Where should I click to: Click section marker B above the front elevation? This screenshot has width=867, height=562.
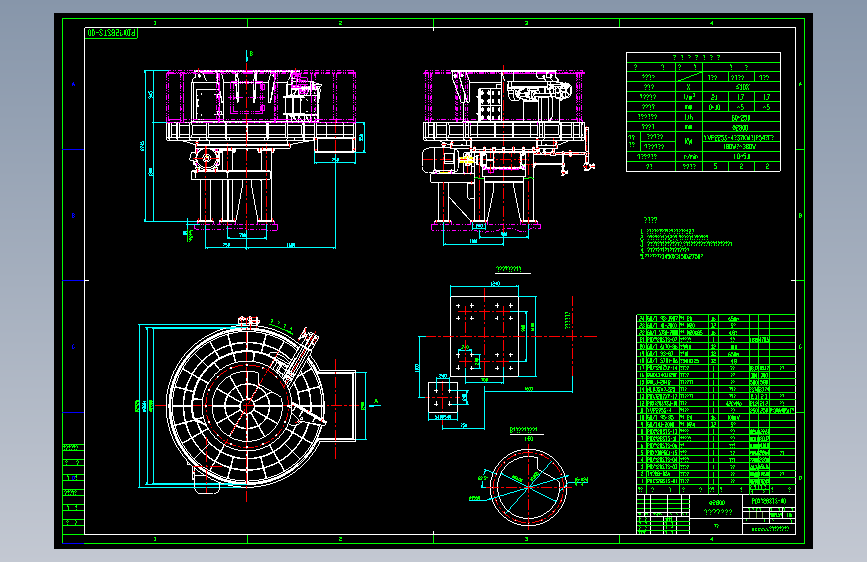pyautogui.click(x=251, y=54)
